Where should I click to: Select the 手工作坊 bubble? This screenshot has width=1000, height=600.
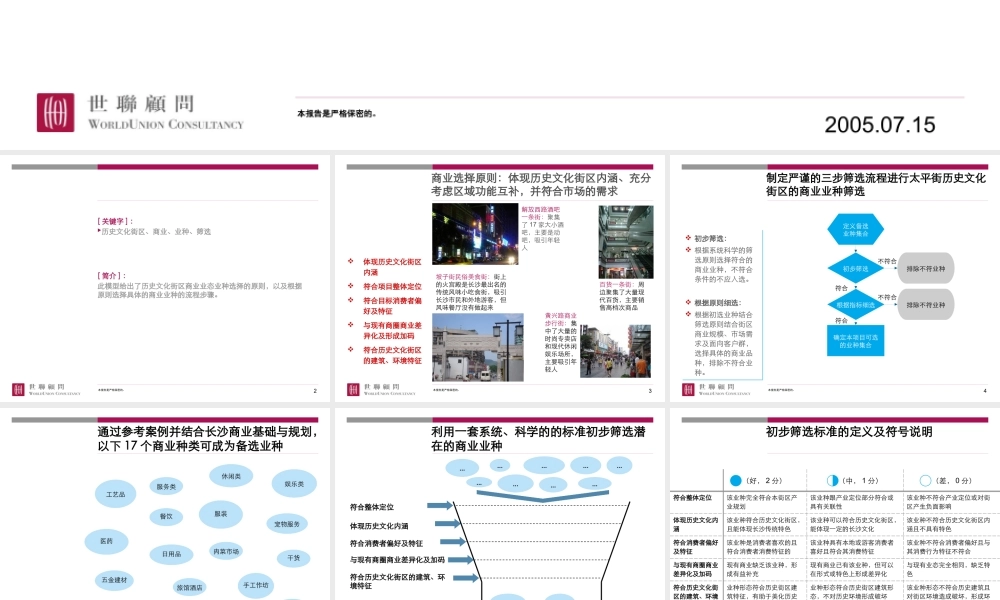tap(256, 585)
